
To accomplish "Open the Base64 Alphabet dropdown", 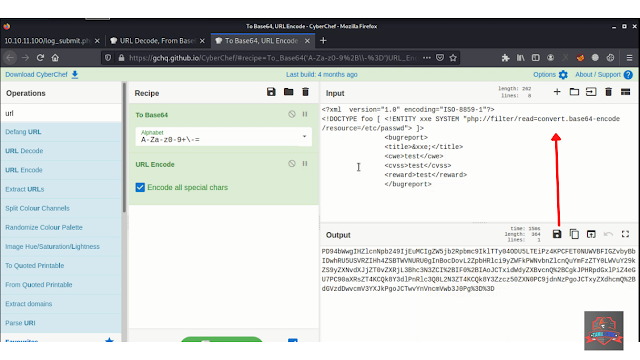I will 224,136.
